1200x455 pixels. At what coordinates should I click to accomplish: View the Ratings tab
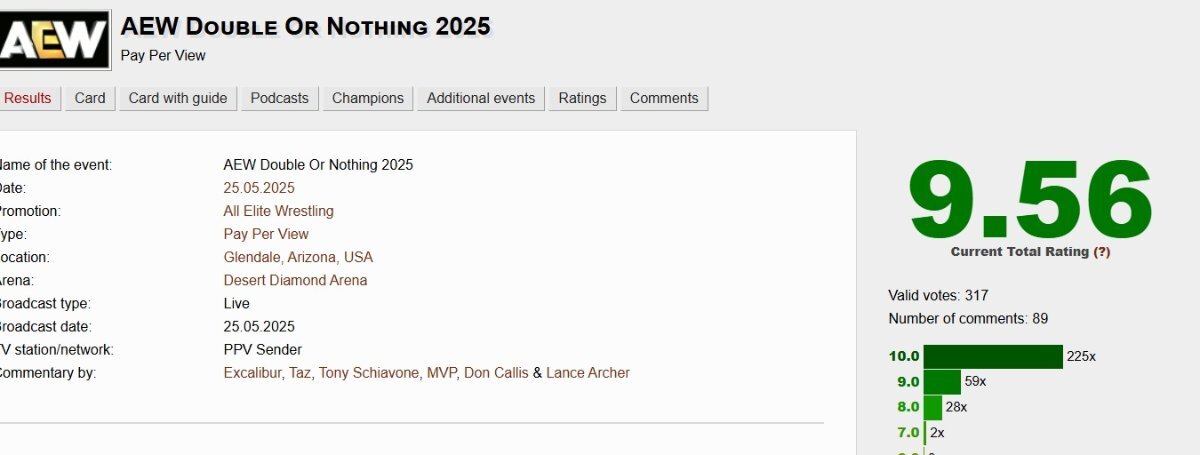tap(582, 98)
